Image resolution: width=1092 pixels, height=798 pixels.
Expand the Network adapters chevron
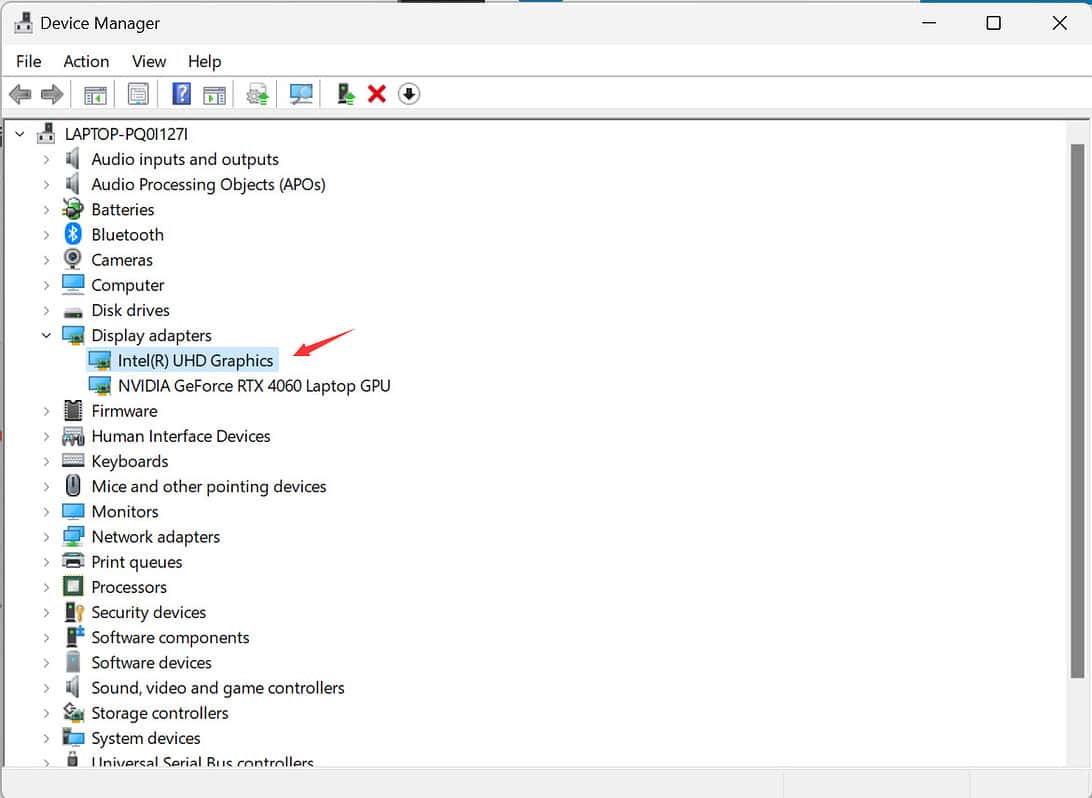pyautogui.click(x=46, y=537)
